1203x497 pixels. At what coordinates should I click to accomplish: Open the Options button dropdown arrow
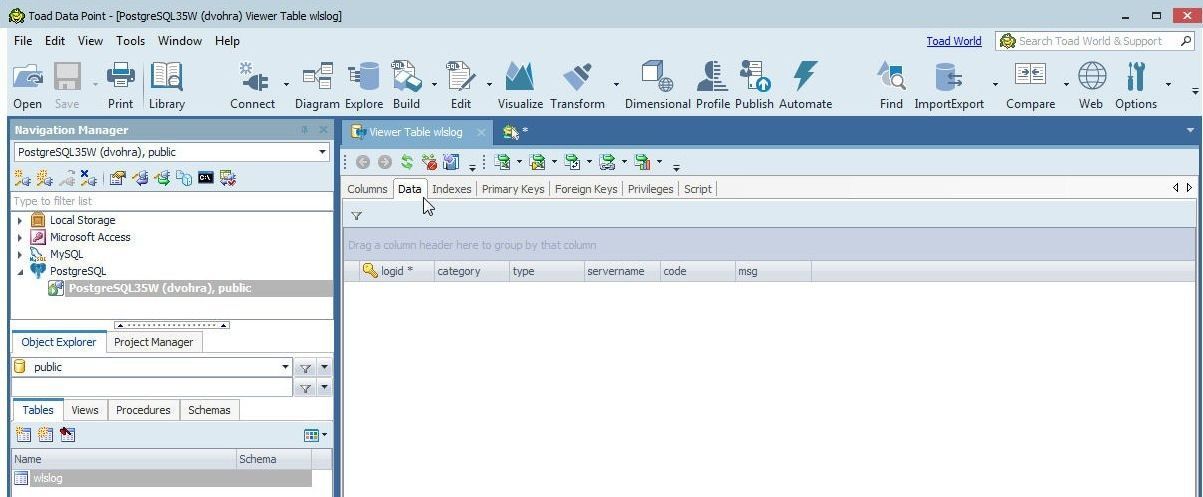[x=1167, y=85]
